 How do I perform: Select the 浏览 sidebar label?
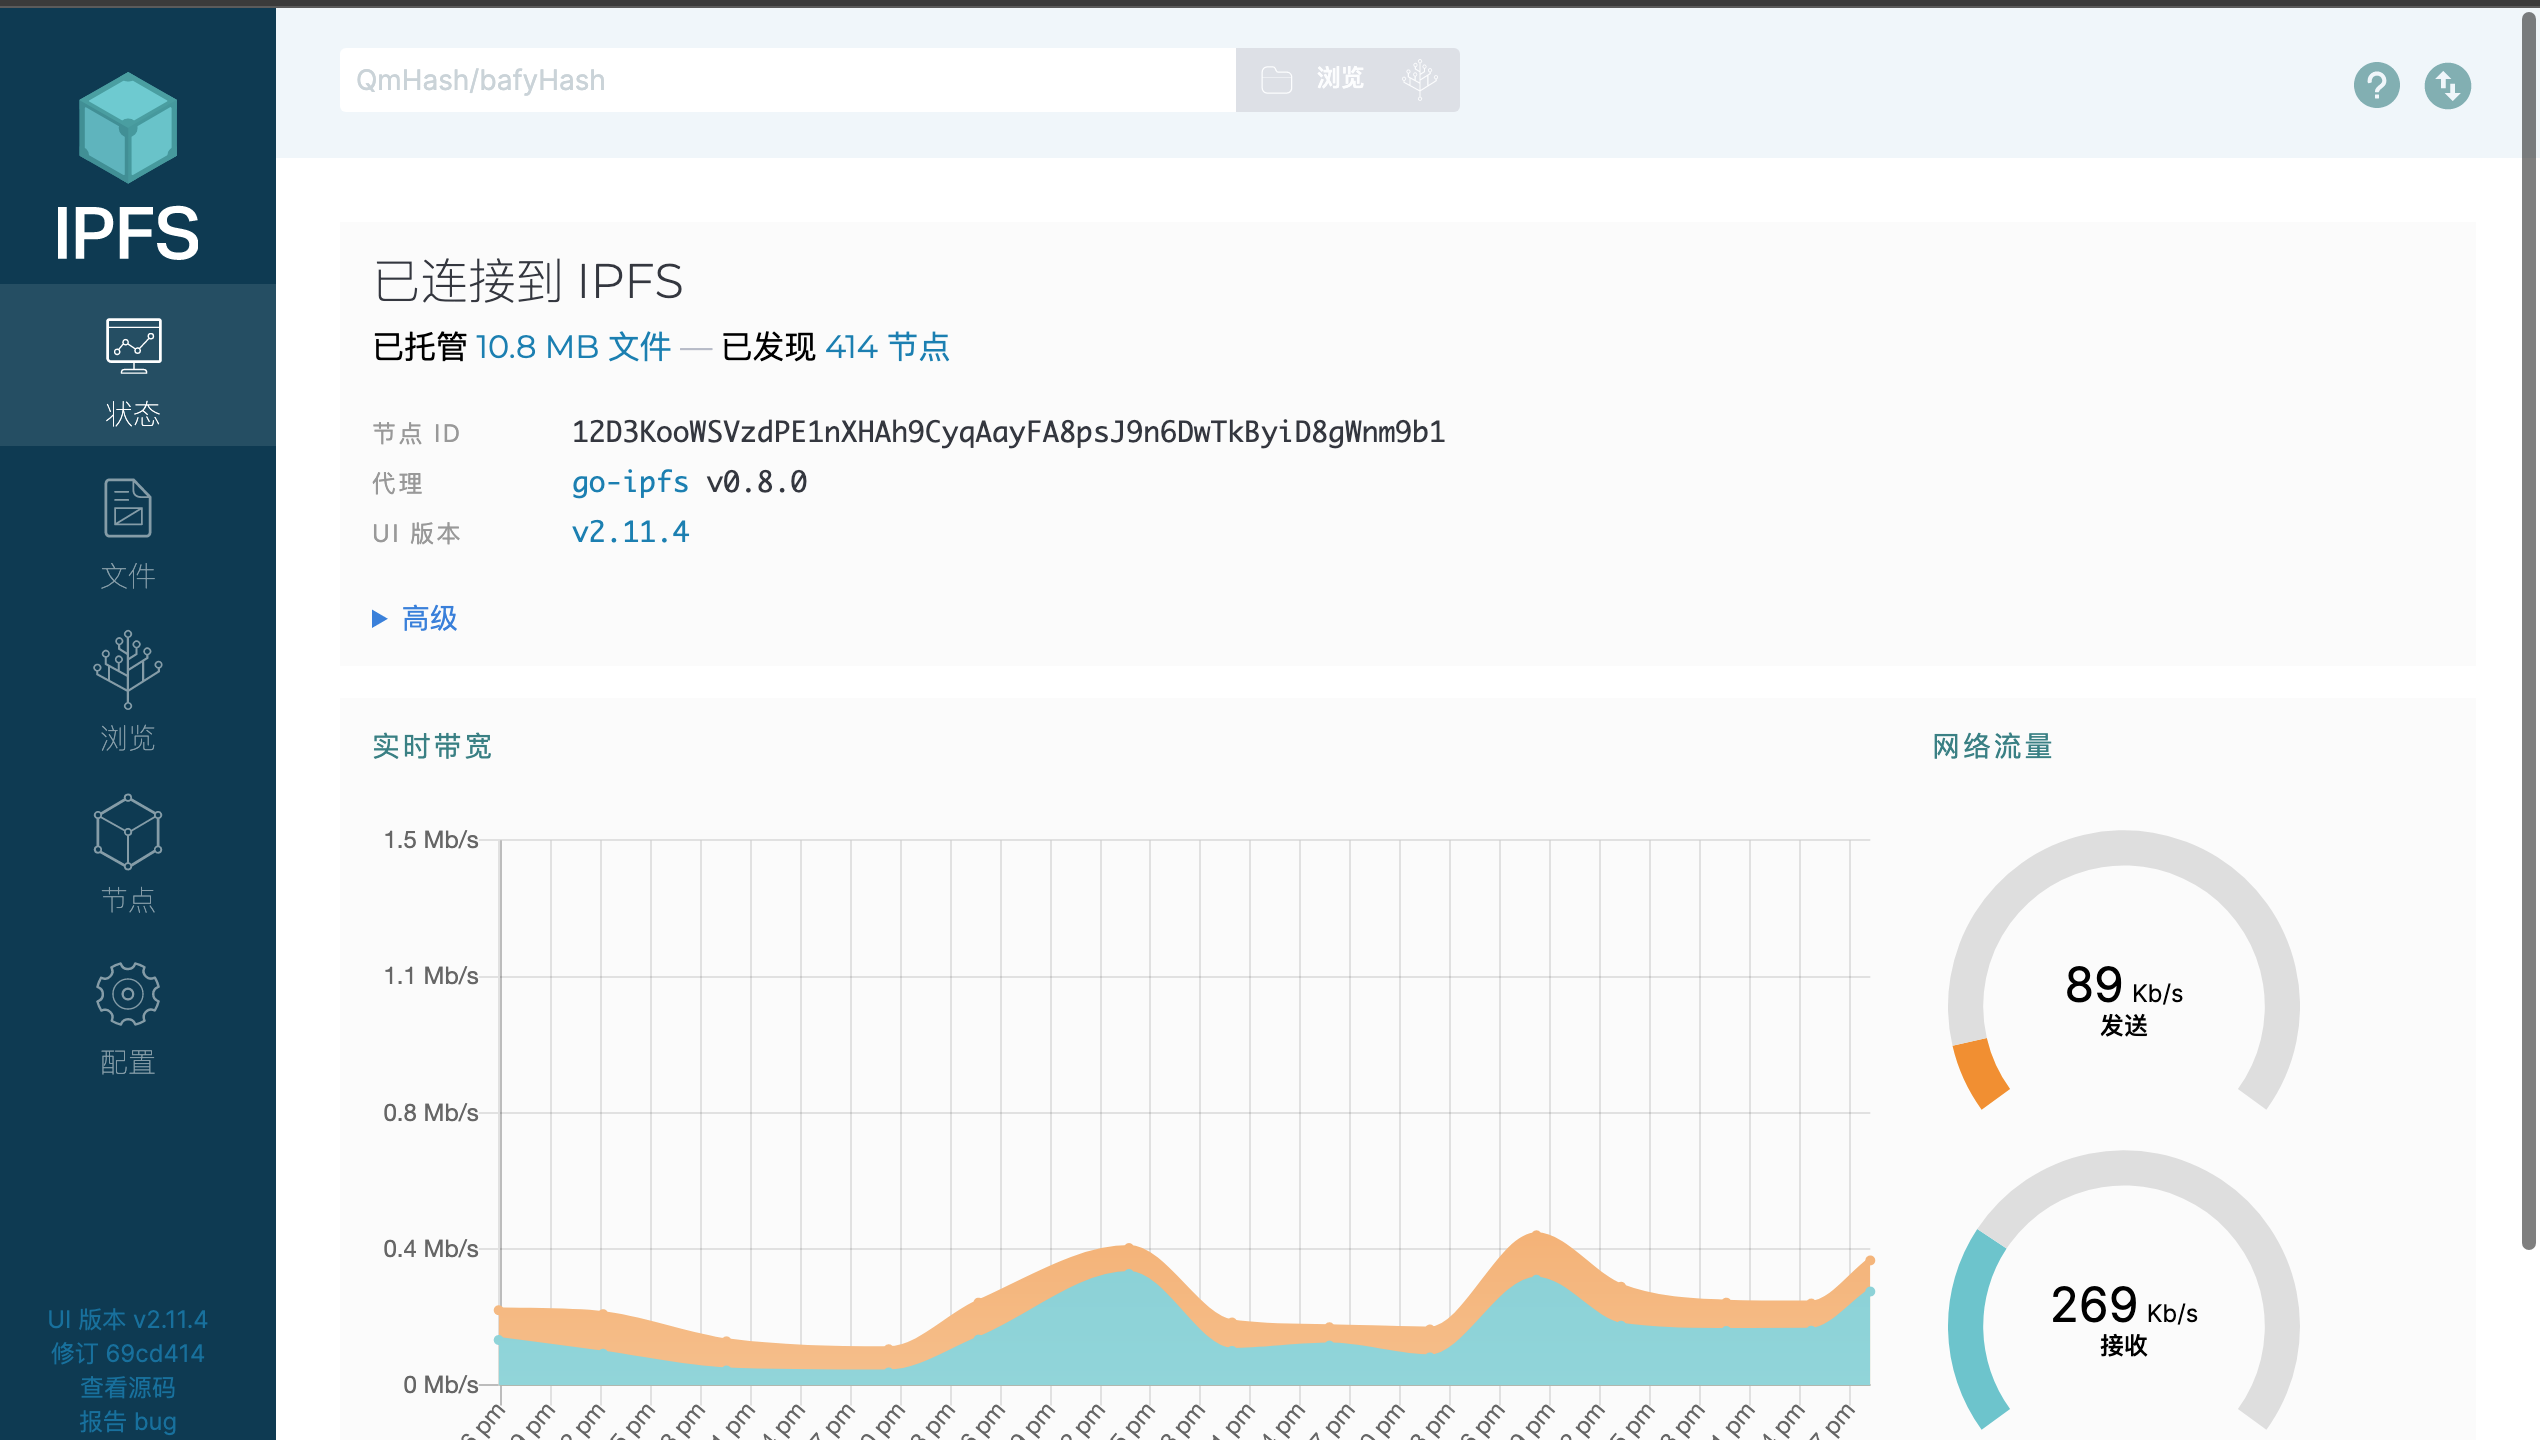point(128,738)
